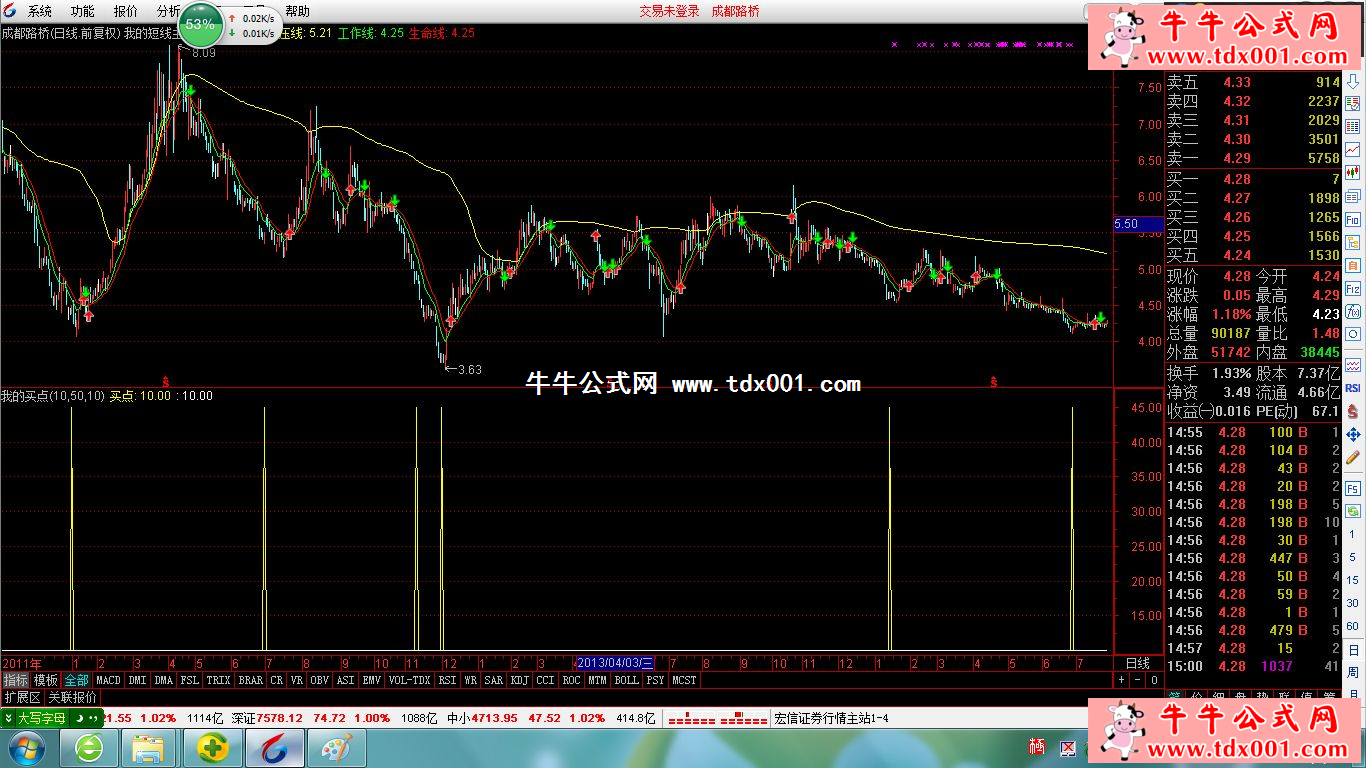This screenshot has width=1366, height=768.
Task: Click the RSI indicator sidebar icon
Action: click(x=1353, y=387)
